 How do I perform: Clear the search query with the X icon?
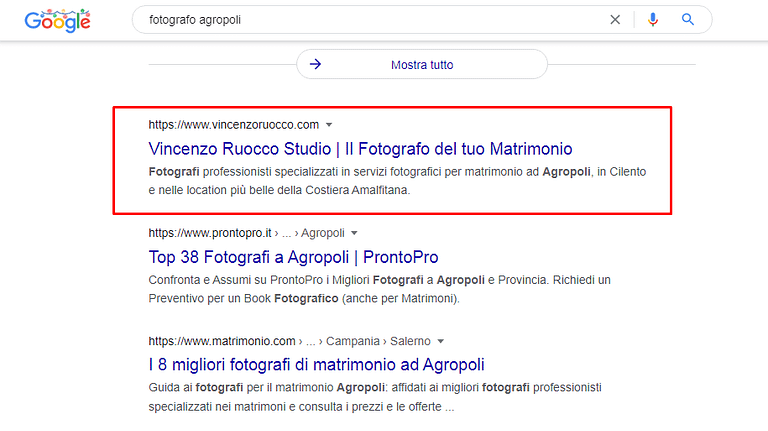pos(615,20)
